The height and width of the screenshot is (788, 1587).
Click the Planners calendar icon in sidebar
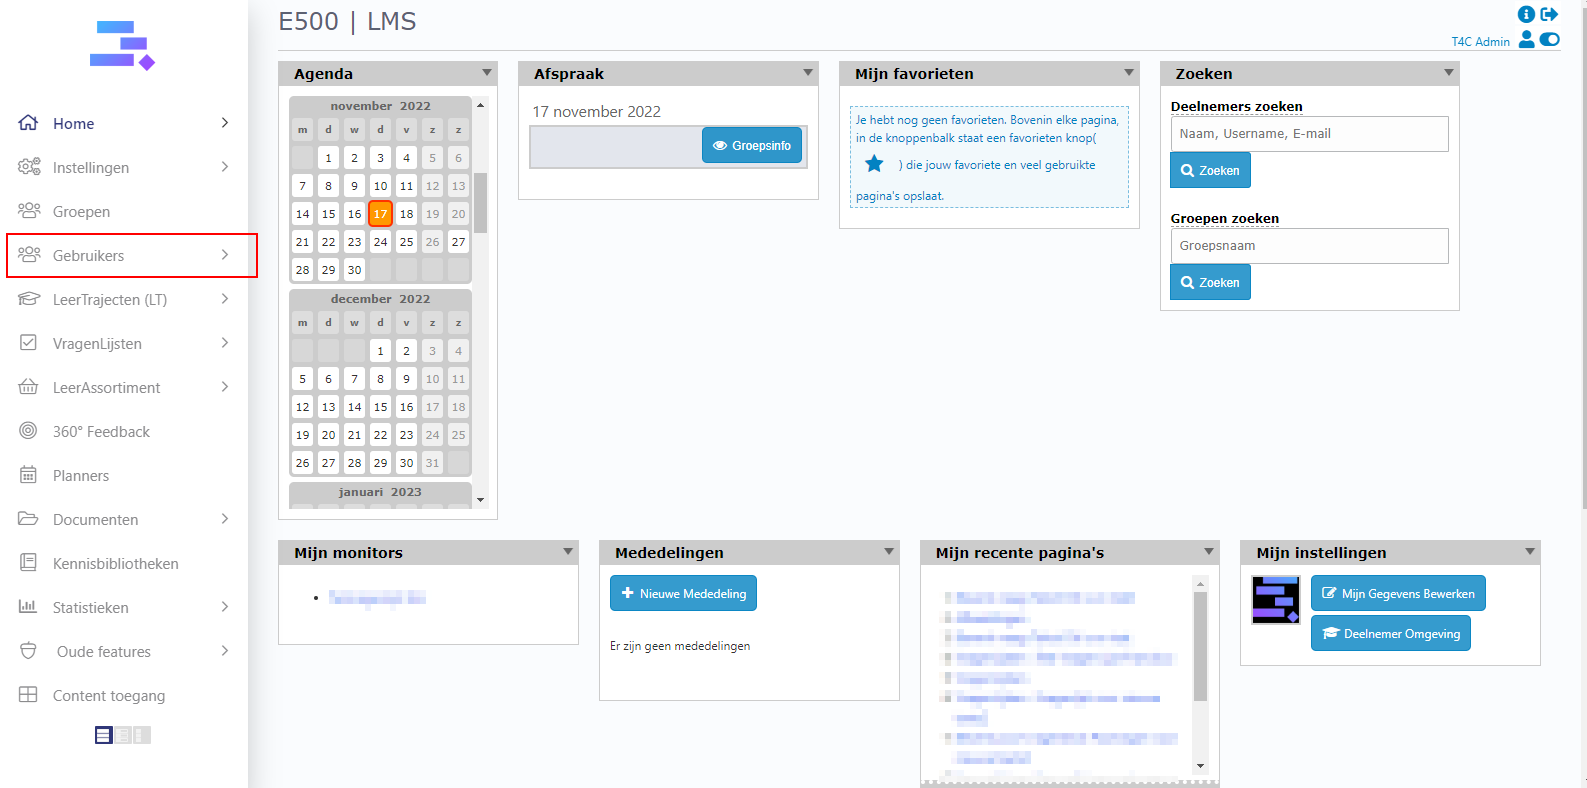click(29, 475)
